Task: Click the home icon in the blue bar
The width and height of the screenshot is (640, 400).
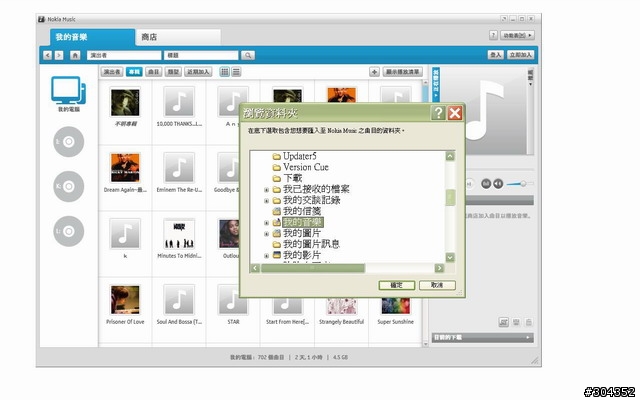Action: point(75,55)
